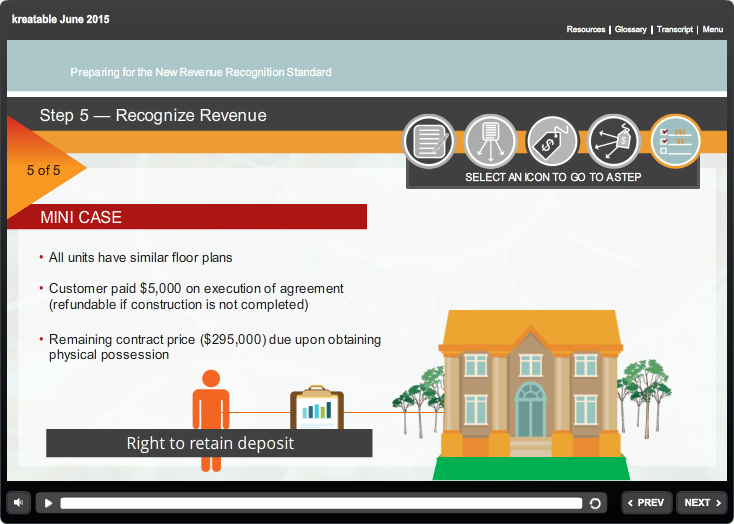
Task: Open the Resources menu
Action: tap(585, 30)
